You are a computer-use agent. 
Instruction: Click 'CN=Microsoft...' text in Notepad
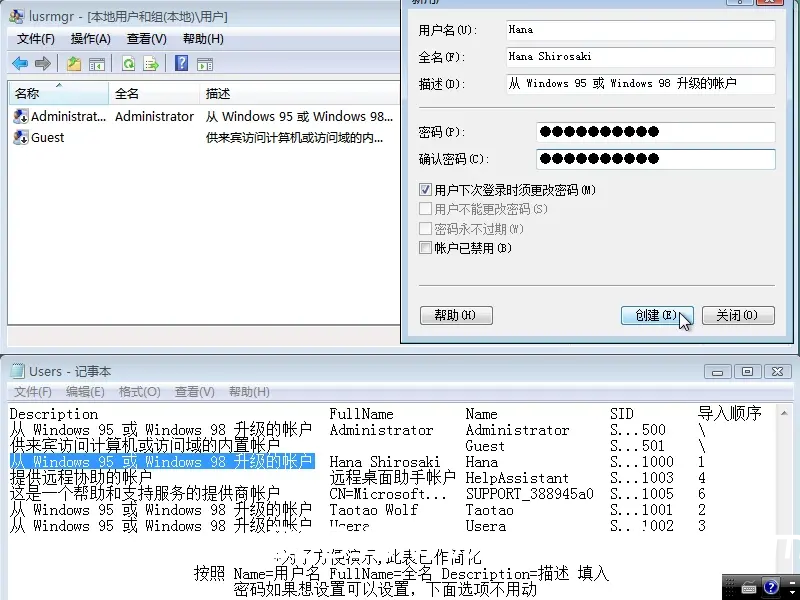tap(388, 494)
